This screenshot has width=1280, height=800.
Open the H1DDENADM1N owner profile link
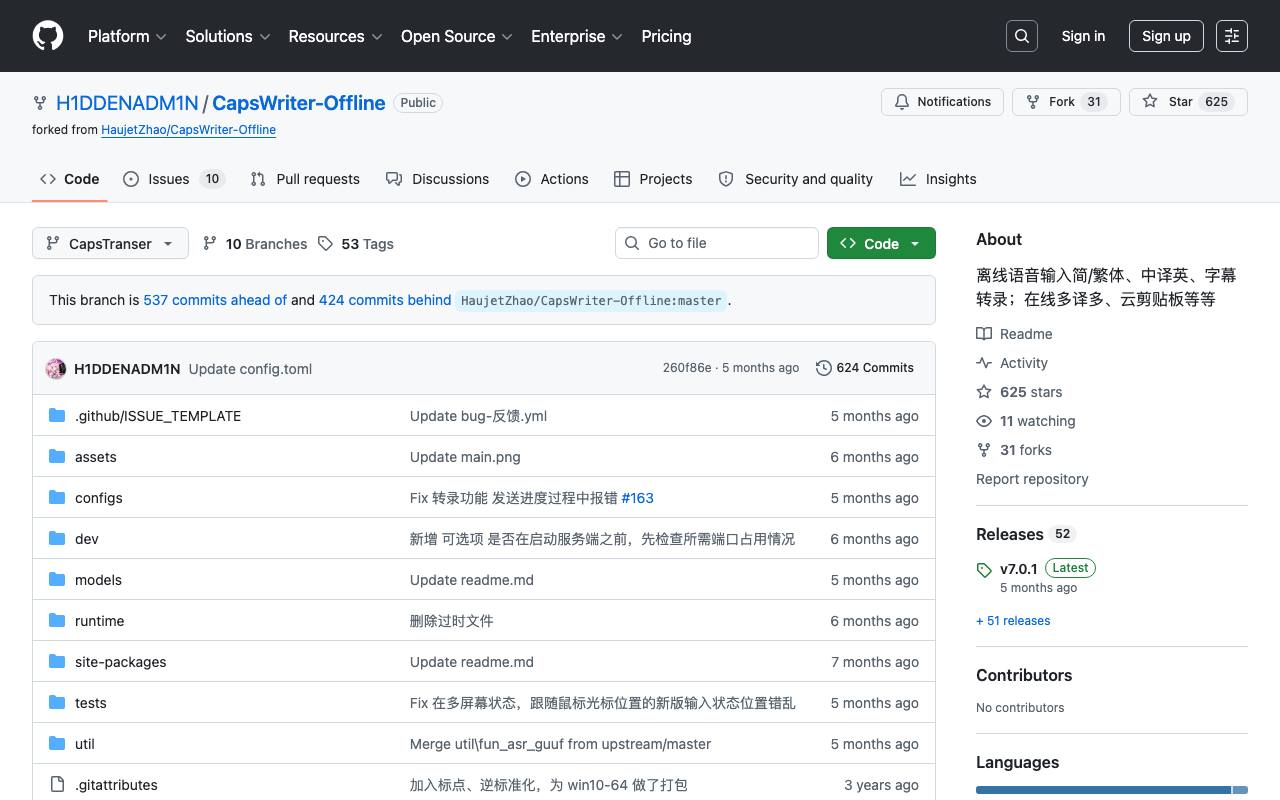(x=127, y=103)
